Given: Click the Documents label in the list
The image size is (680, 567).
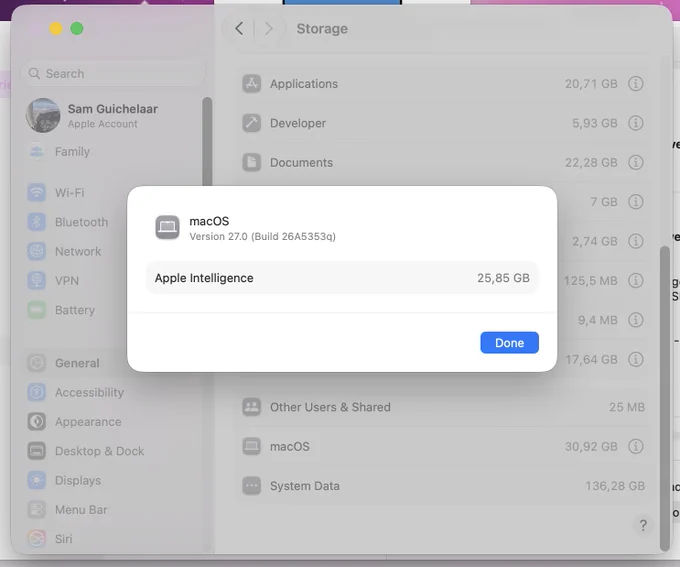Looking at the screenshot, I should [301, 163].
